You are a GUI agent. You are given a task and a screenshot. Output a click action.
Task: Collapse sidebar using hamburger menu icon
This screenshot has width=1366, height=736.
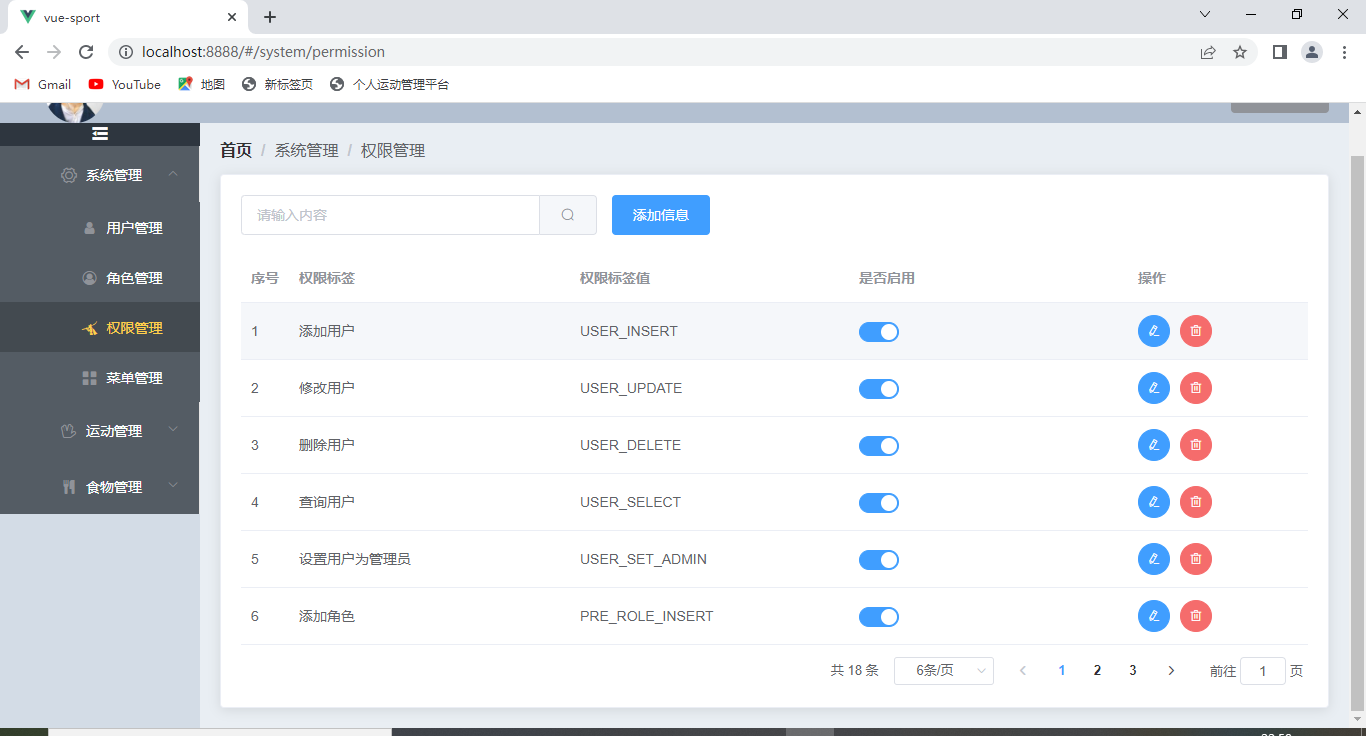[100, 134]
